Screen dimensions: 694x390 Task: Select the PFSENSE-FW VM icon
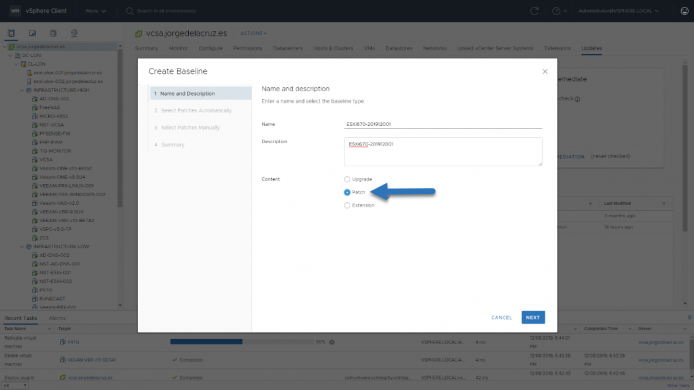[35, 134]
